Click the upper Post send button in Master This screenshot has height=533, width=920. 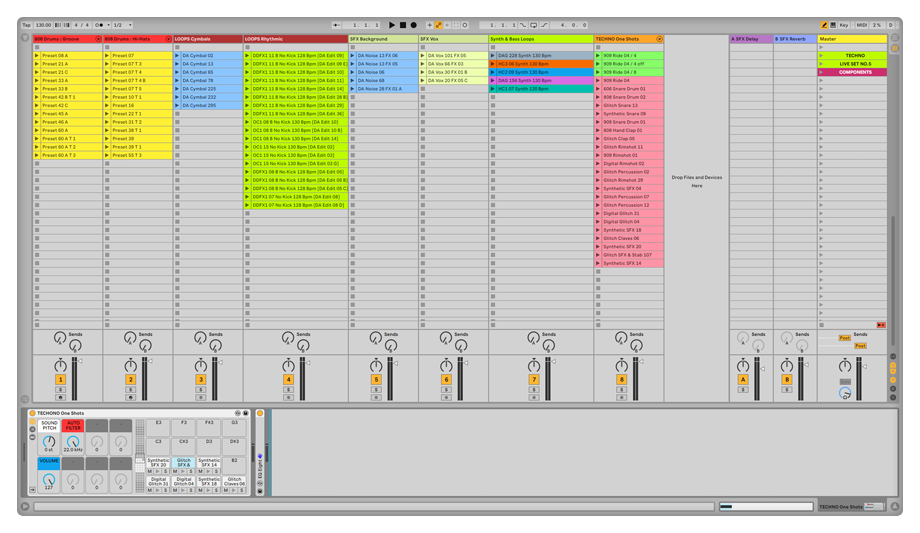click(x=844, y=338)
